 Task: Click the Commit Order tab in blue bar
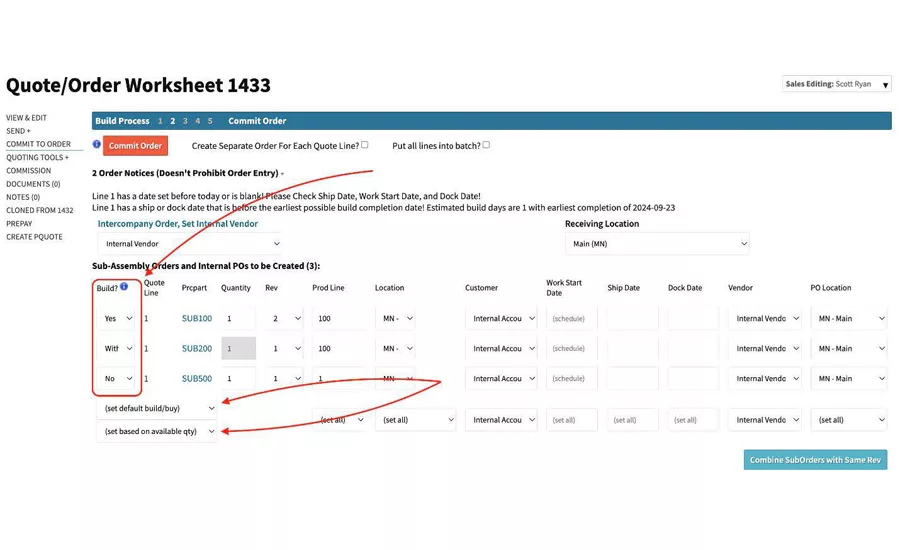coord(257,121)
